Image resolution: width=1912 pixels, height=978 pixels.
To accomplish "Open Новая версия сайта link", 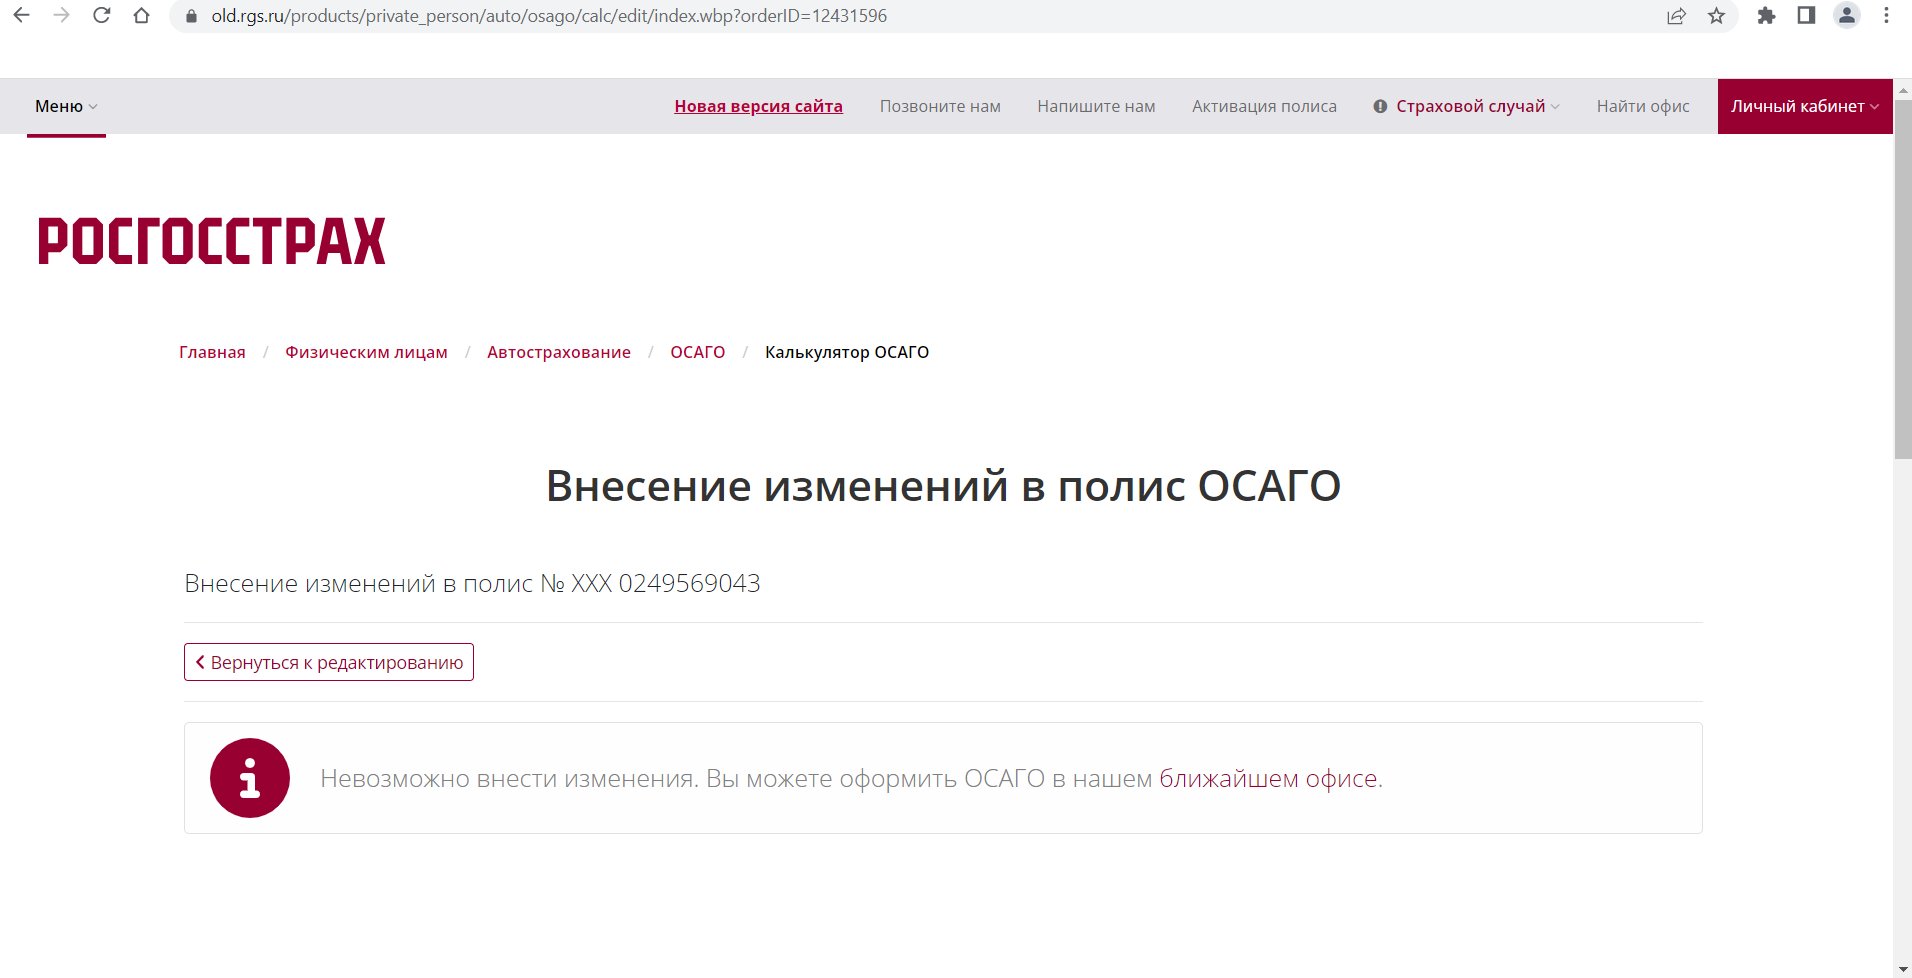I will click(x=758, y=106).
